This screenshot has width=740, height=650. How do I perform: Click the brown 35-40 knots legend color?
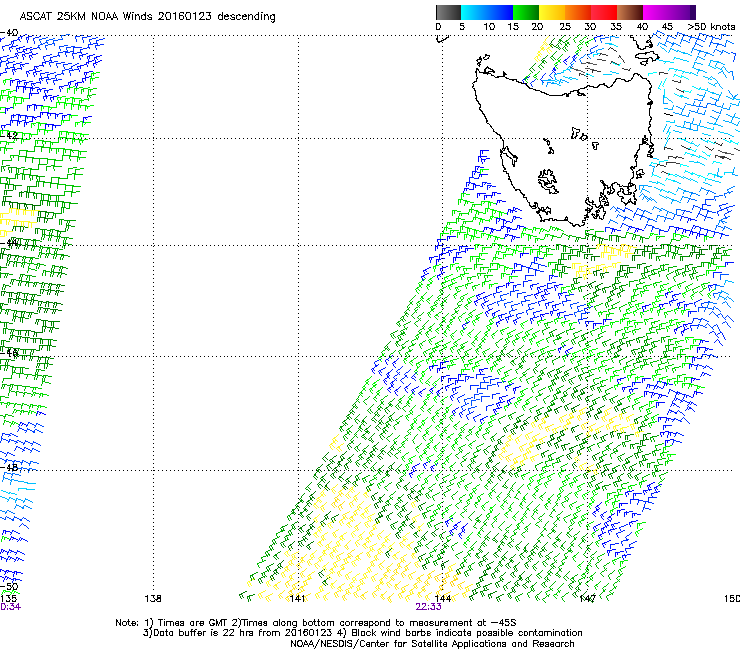pyautogui.click(x=630, y=13)
